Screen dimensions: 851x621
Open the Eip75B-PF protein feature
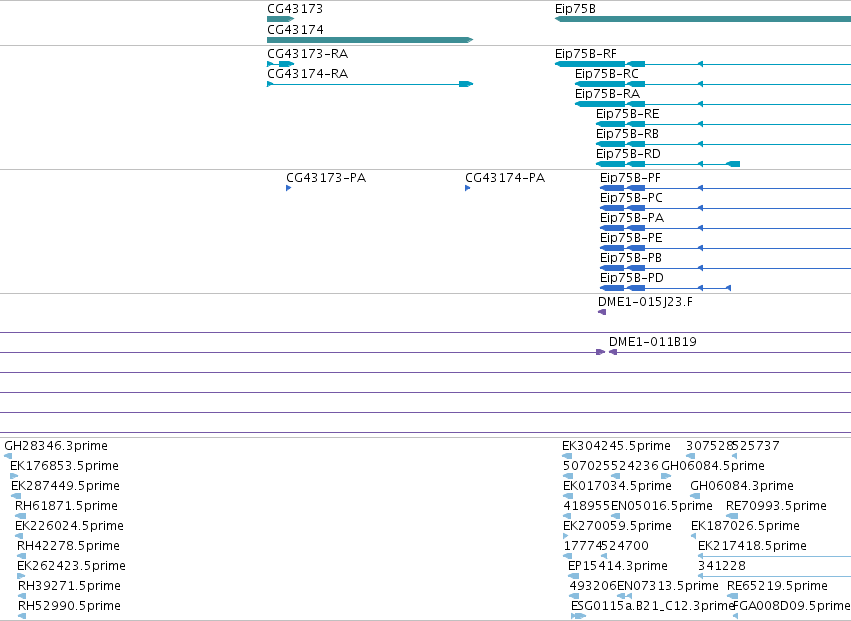(x=725, y=188)
